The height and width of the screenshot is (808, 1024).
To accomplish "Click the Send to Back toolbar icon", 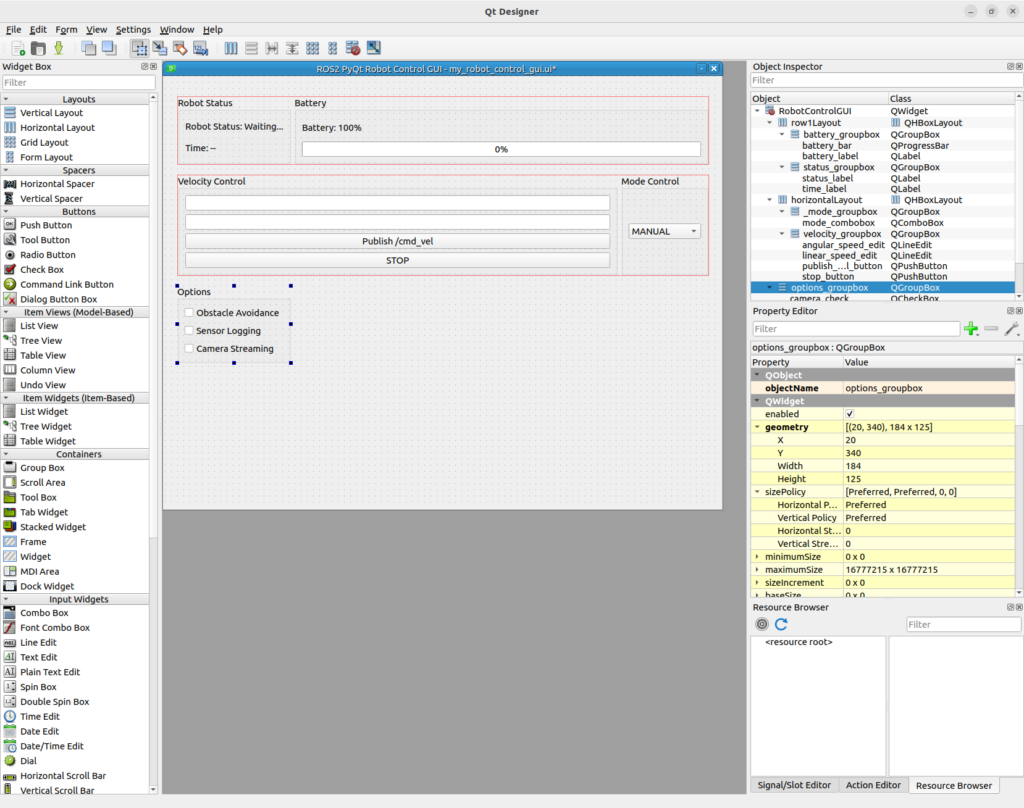I will (x=89, y=48).
